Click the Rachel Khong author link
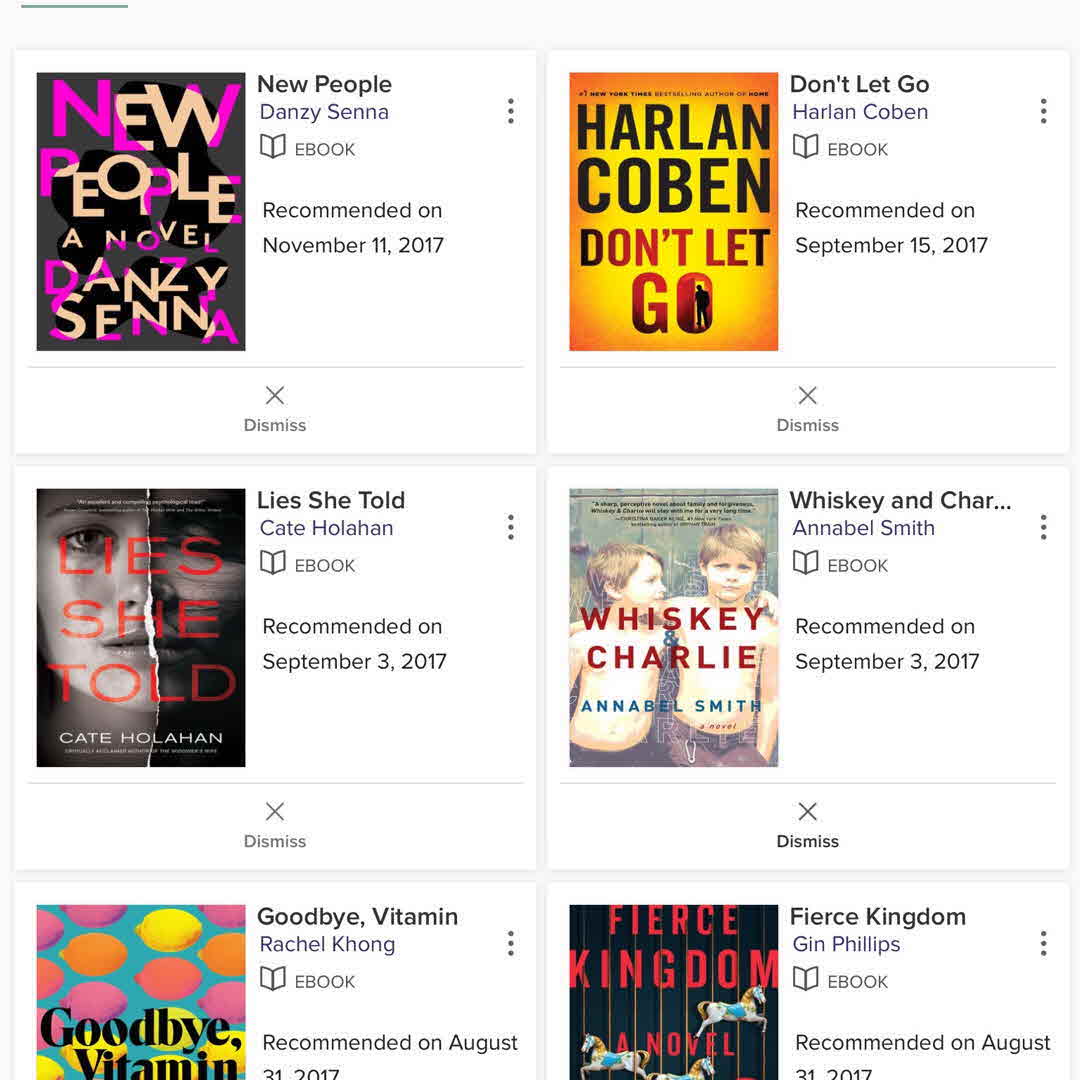The image size is (1080, 1080). point(327,944)
